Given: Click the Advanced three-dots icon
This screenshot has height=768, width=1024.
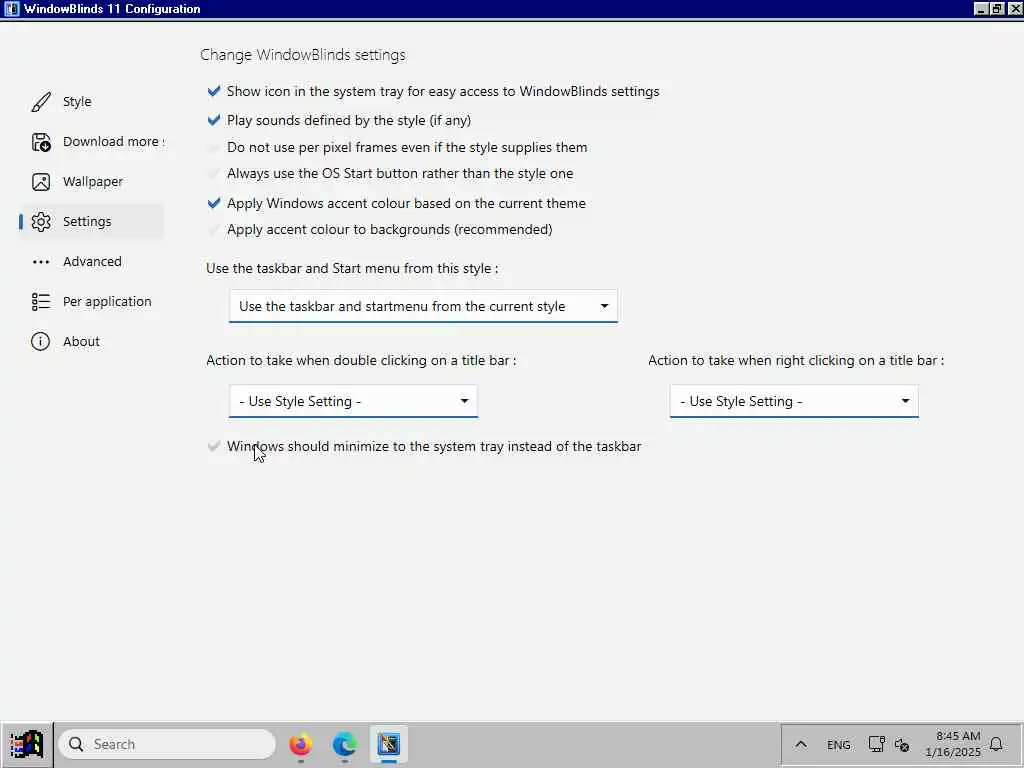Looking at the screenshot, I should point(40,262).
